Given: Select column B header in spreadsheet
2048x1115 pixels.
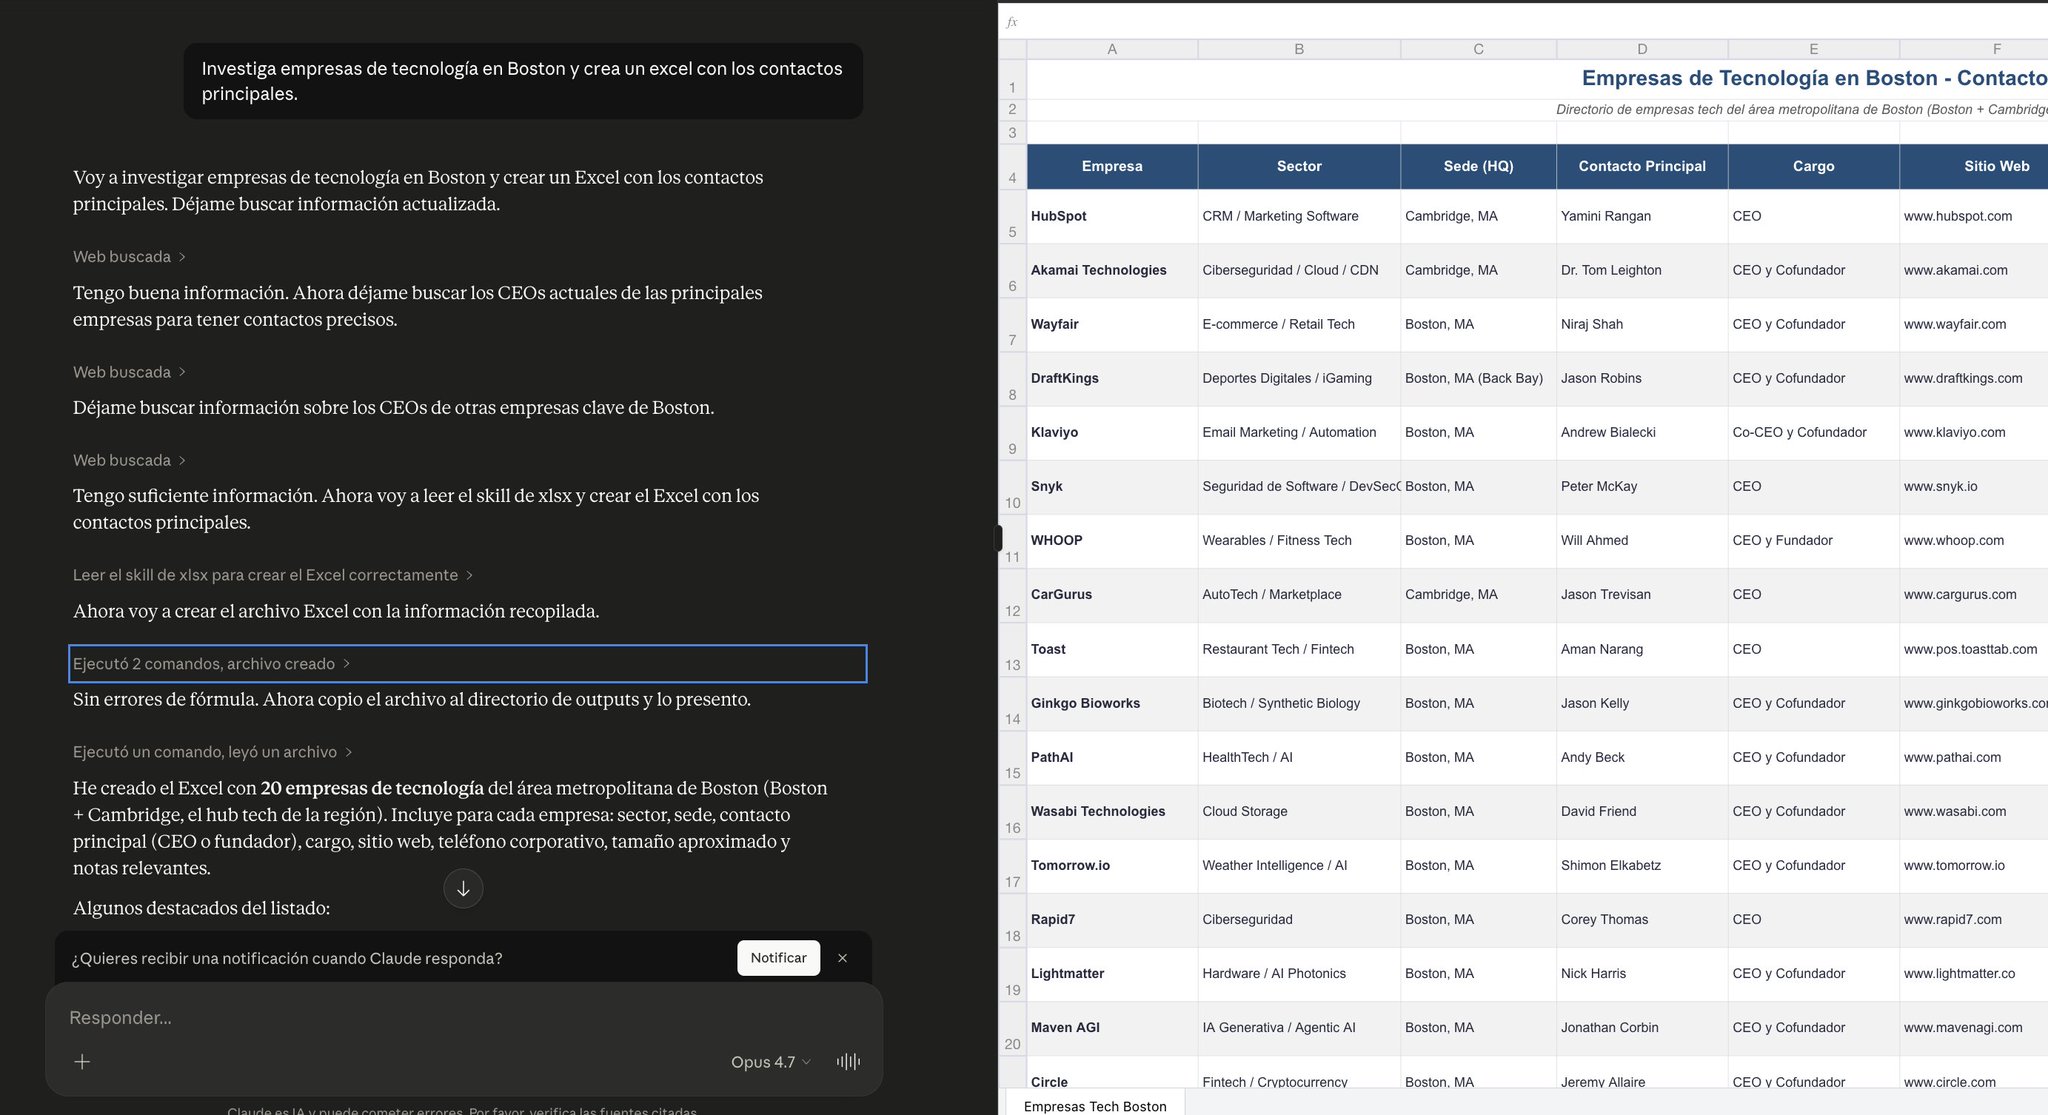Looking at the screenshot, I should 1299,49.
